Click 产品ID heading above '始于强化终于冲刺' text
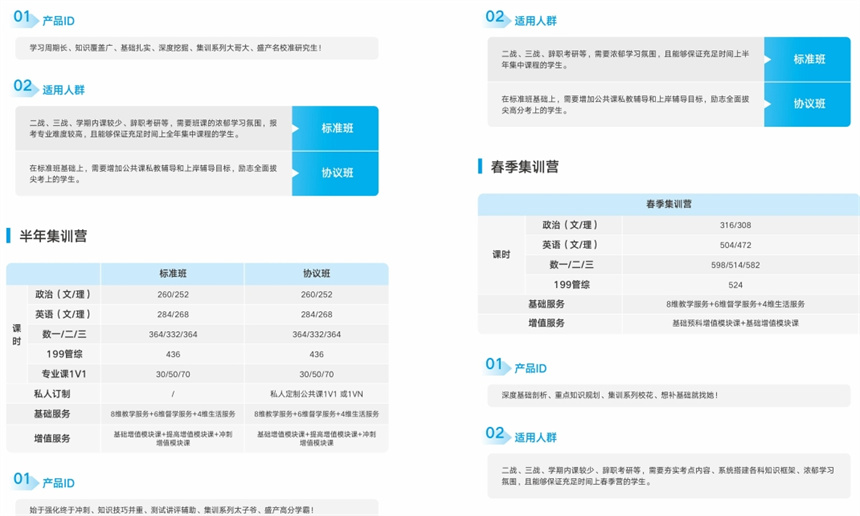 [x=58, y=483]
